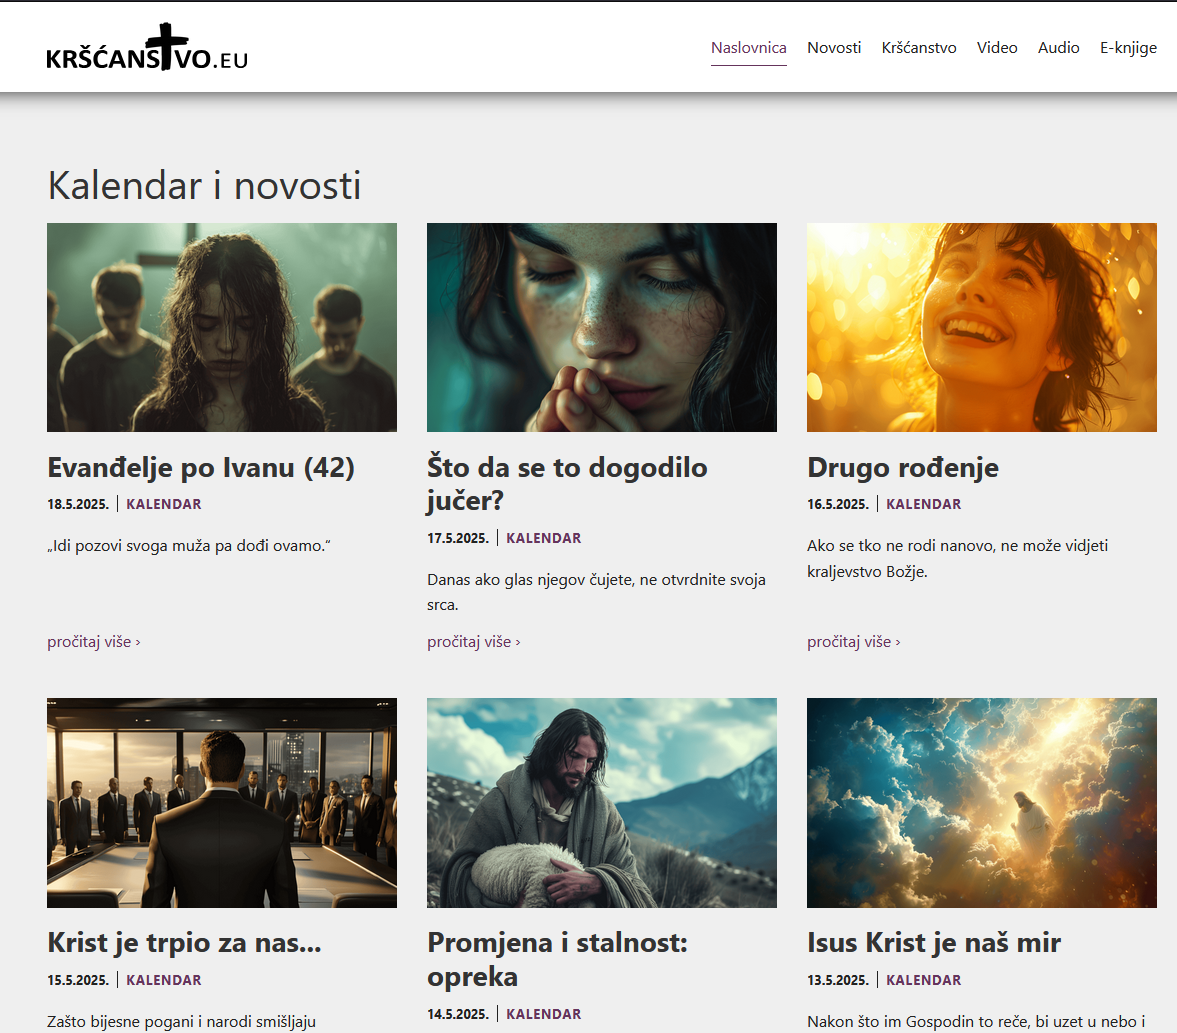Click KALENDAR tag under Drugo rođenje
1177x1033 pixels.
point(923,504)
